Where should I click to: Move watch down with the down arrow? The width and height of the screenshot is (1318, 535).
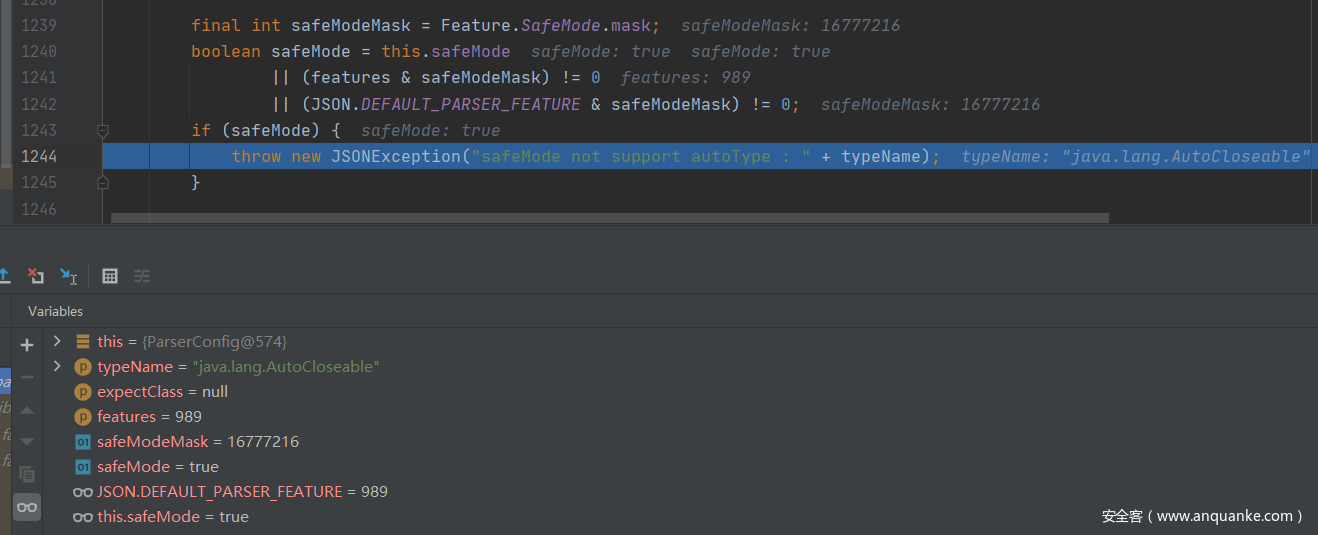tap(27, 441)
